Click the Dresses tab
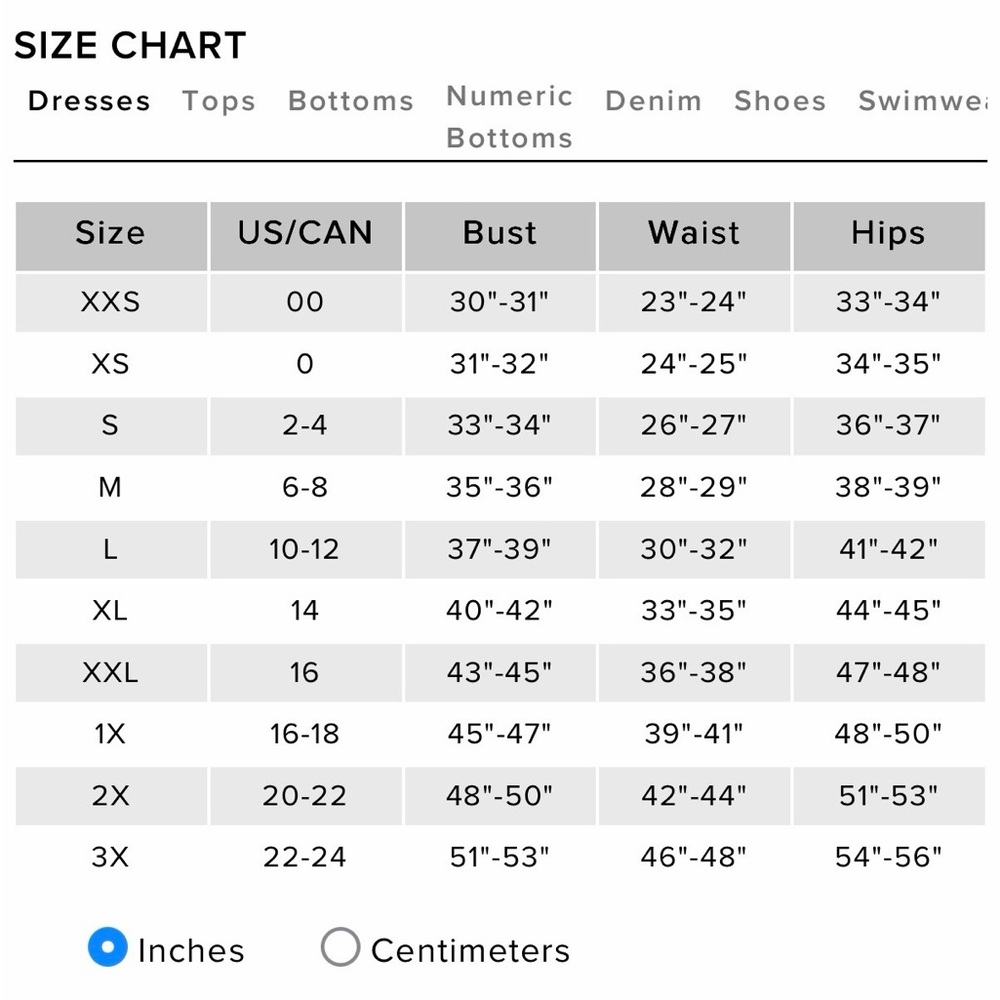The height and width of the screenshot is (1000, 1000). pos(89,101)
